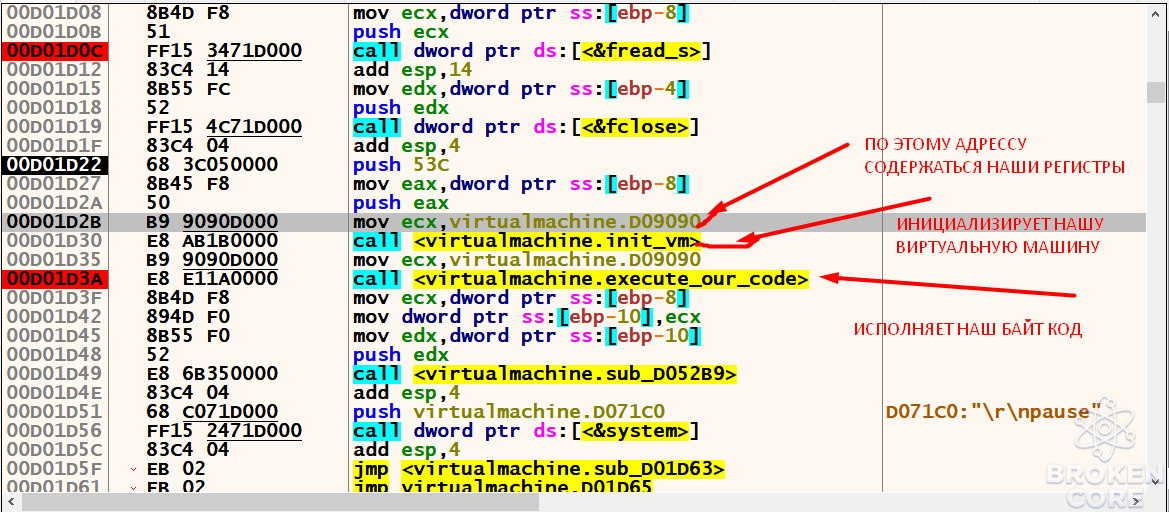Click the horizontal scrollbar left arrow
This screenshot has width=1169, height=512.
(x=12, y=503)
